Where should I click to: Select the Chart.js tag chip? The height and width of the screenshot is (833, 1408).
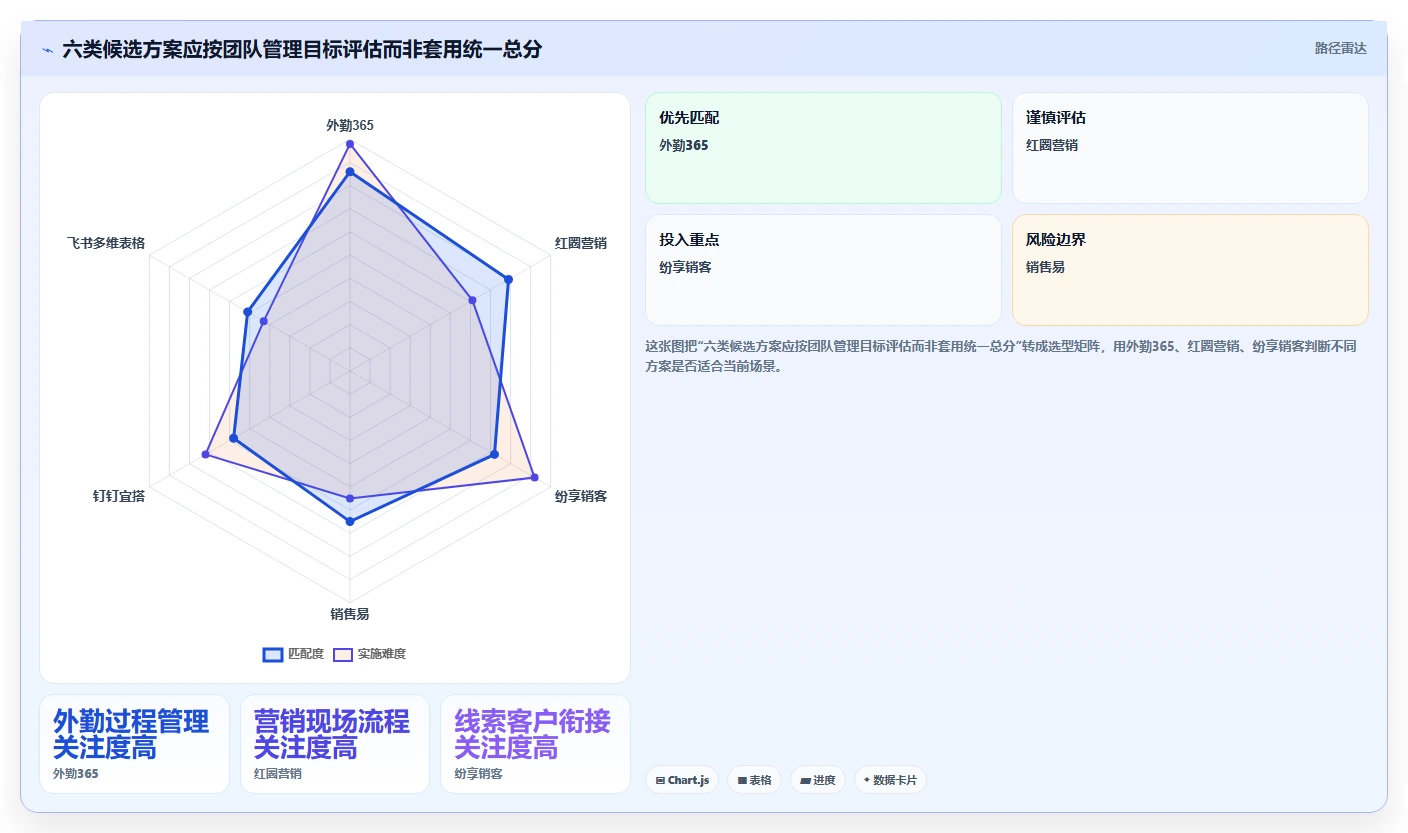coord(682,780)
